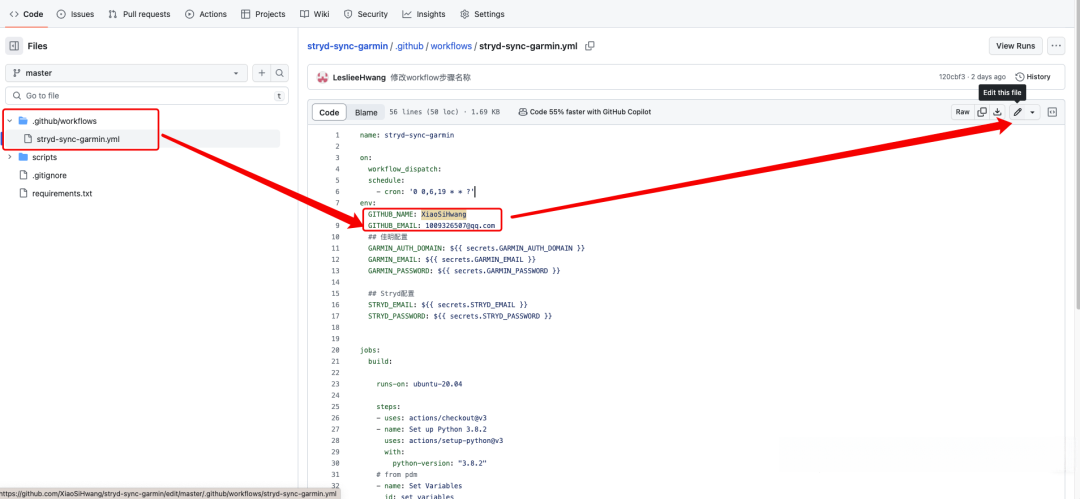Screen dimensions: 1080x499
Task: Click the STRYD_PASSWORD secret line
Action: click(460, 316)
